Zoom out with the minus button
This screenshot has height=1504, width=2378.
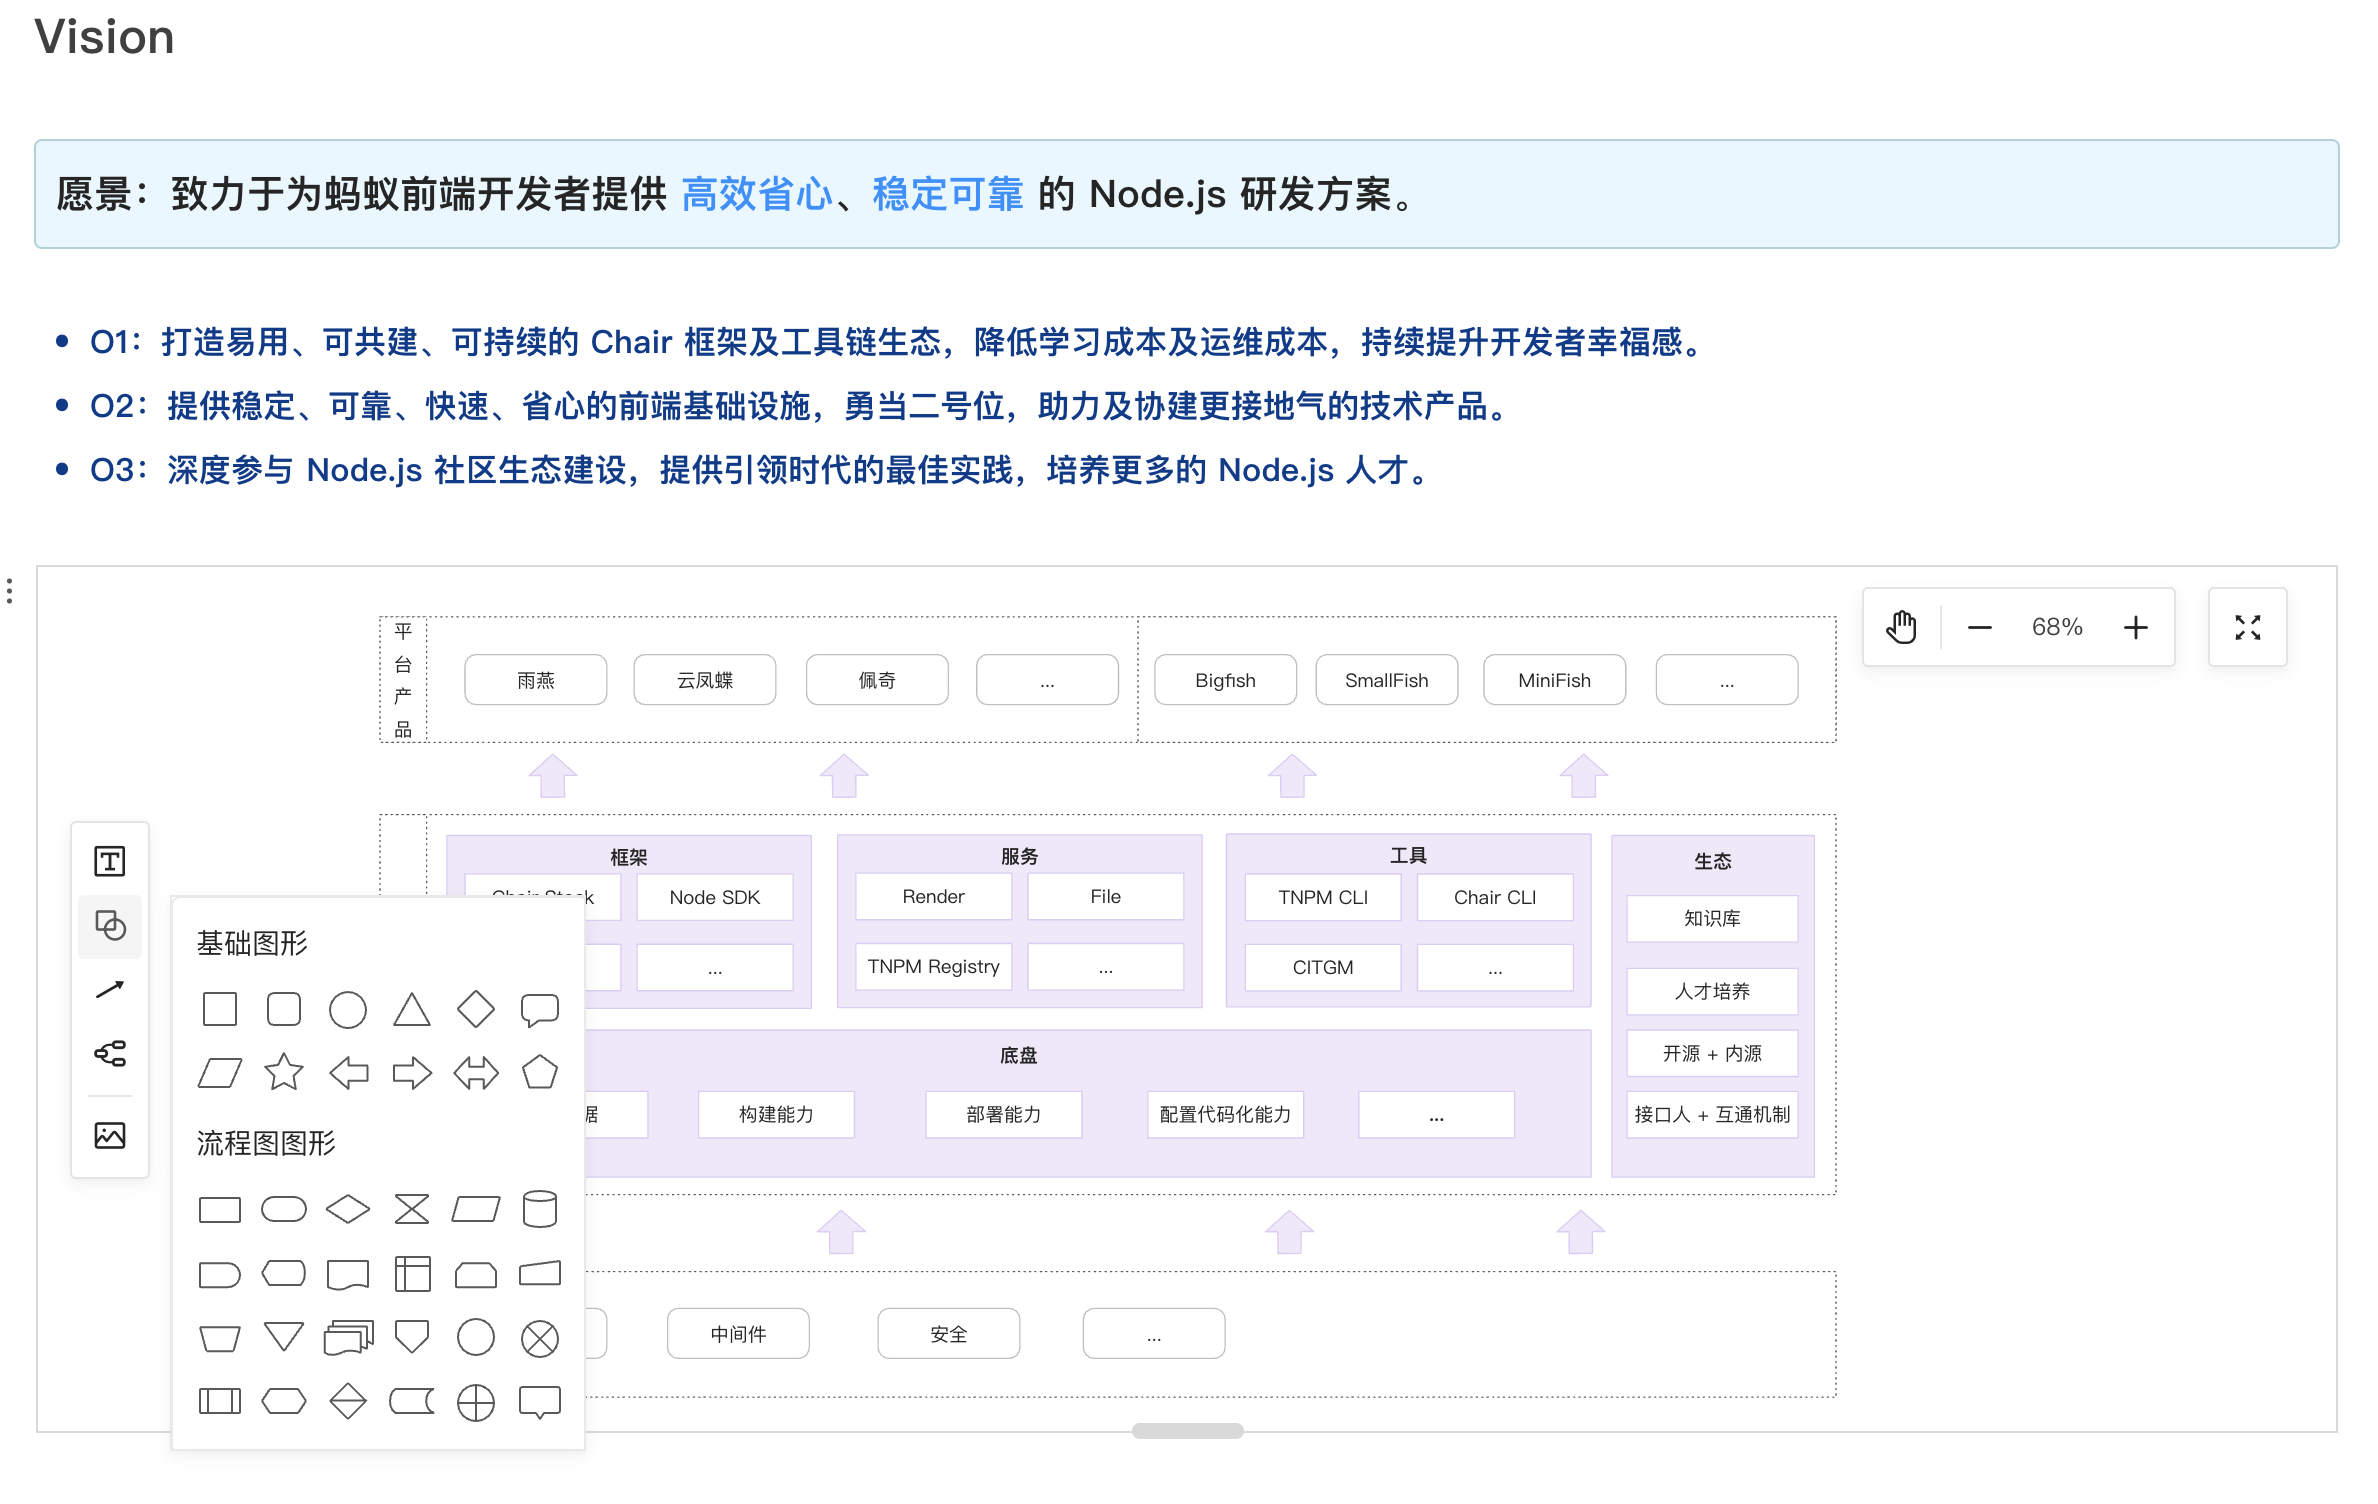pos(1980,628)
